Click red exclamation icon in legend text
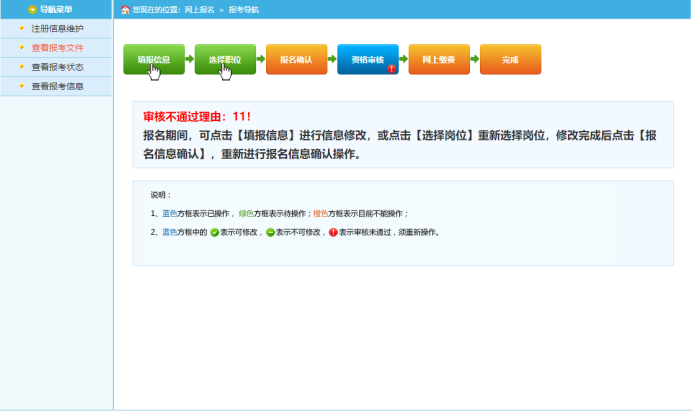This screenshot has width=693, height=411. [x=333, y=232]
